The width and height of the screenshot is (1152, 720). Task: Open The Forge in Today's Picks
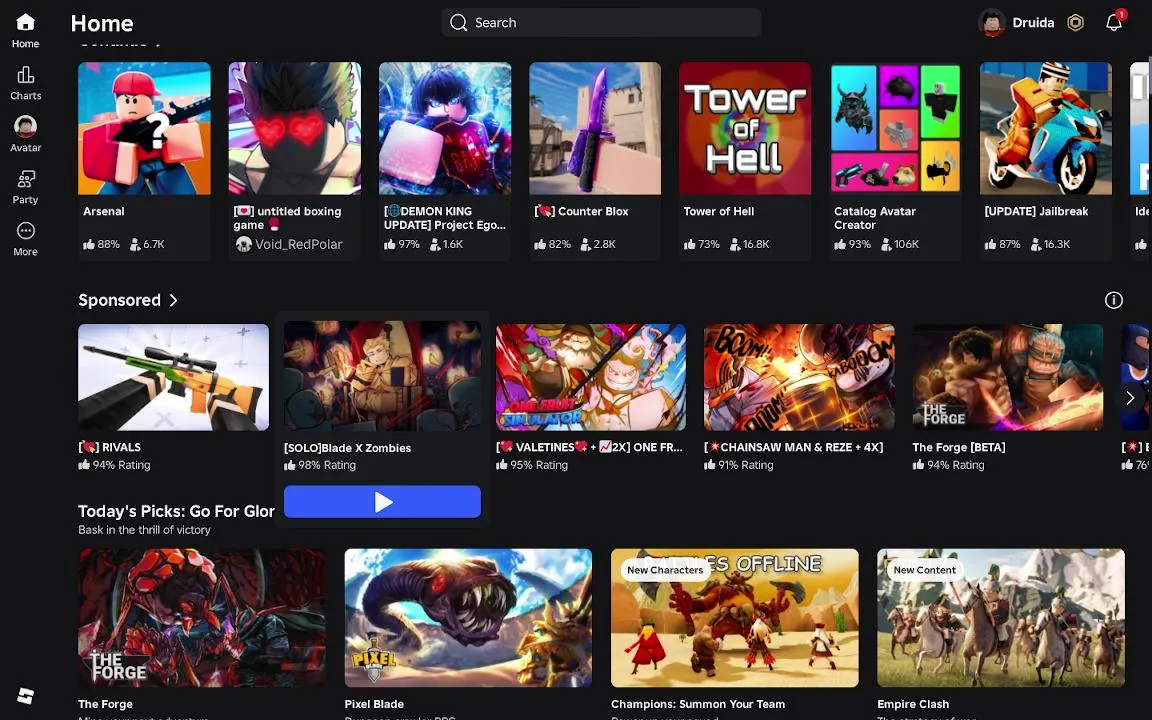[202, 618]
